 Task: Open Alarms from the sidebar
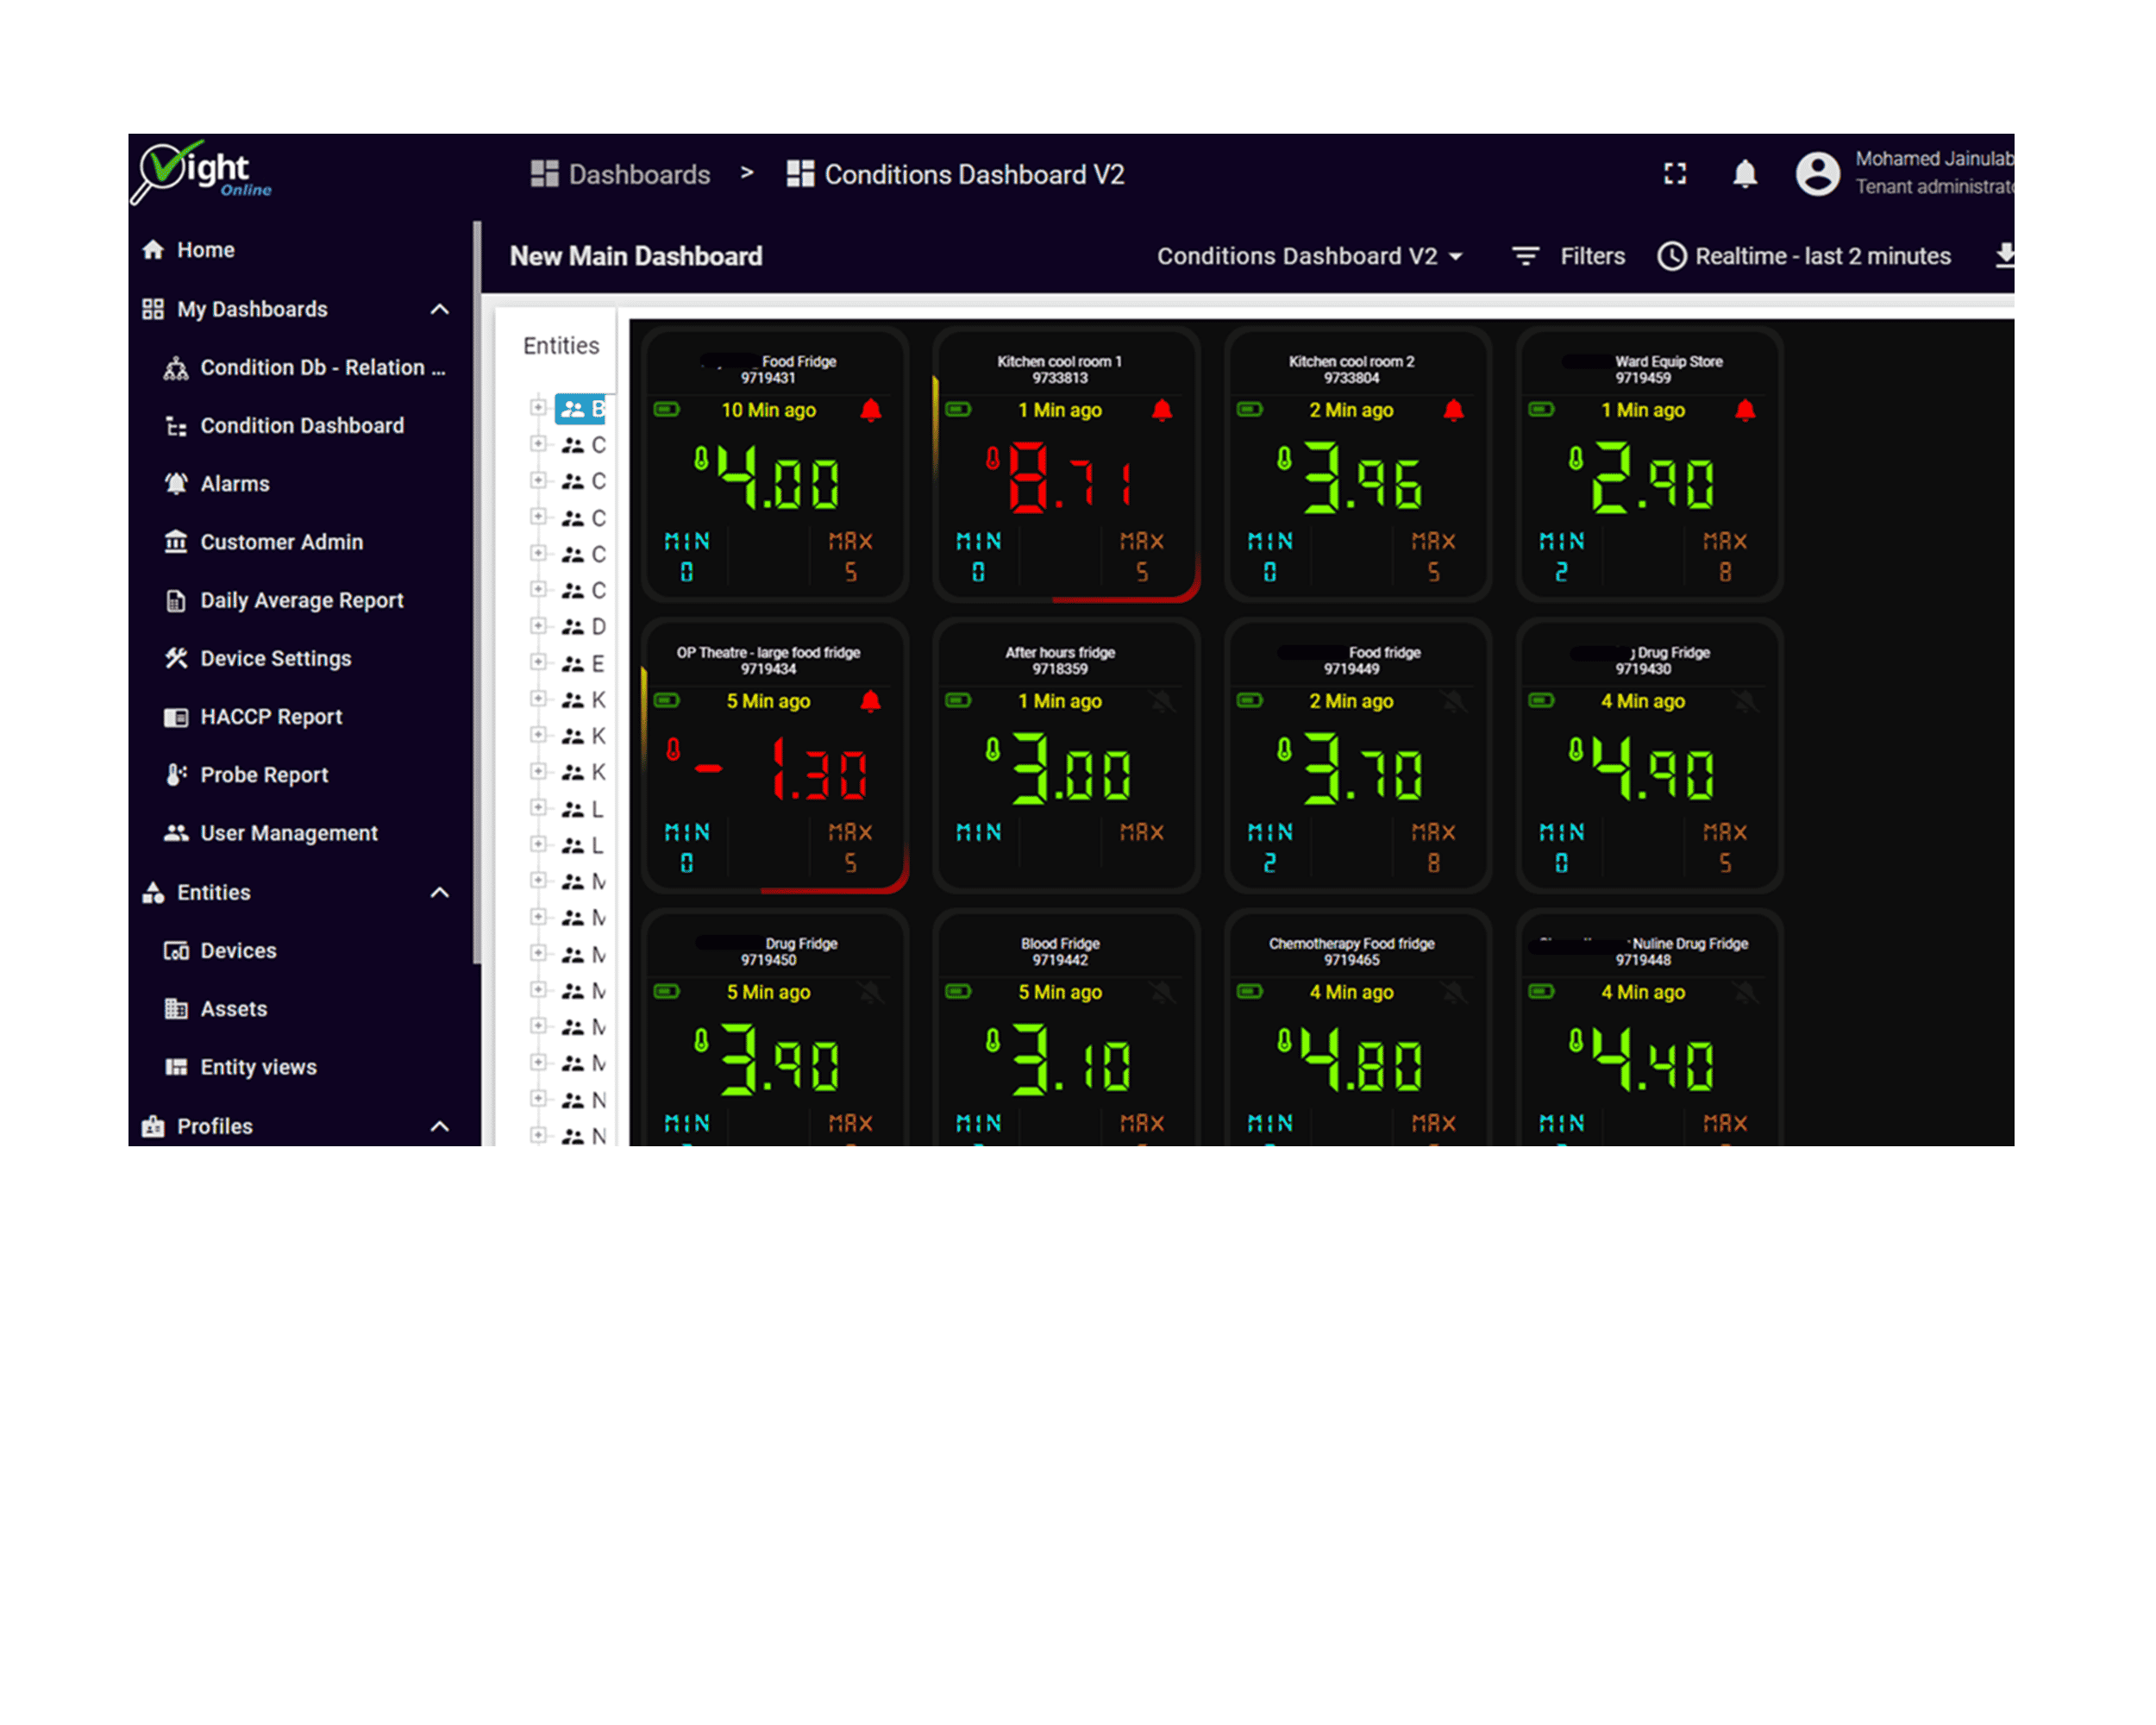[235, 484]
